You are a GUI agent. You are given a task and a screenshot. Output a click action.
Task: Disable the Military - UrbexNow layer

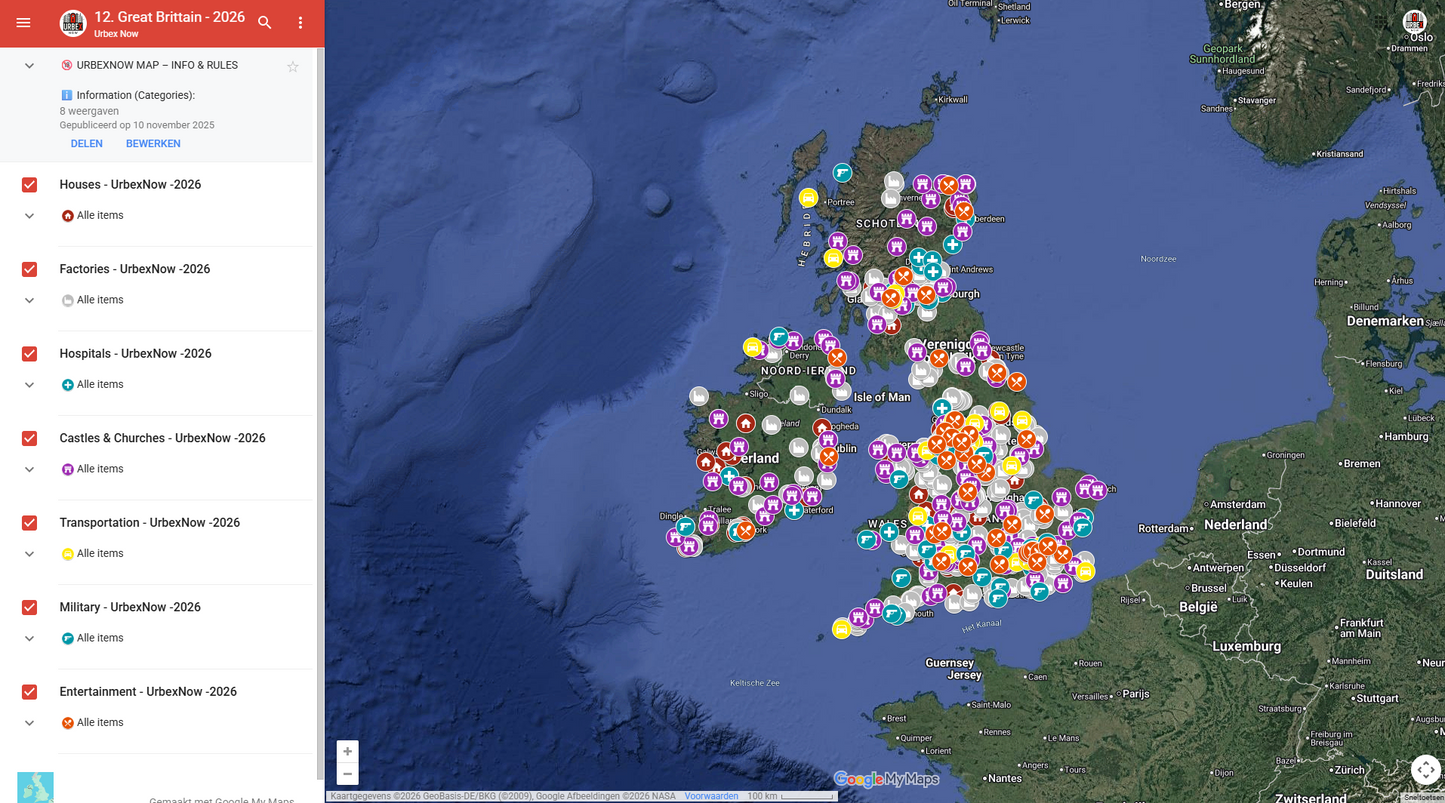[30, 607]
